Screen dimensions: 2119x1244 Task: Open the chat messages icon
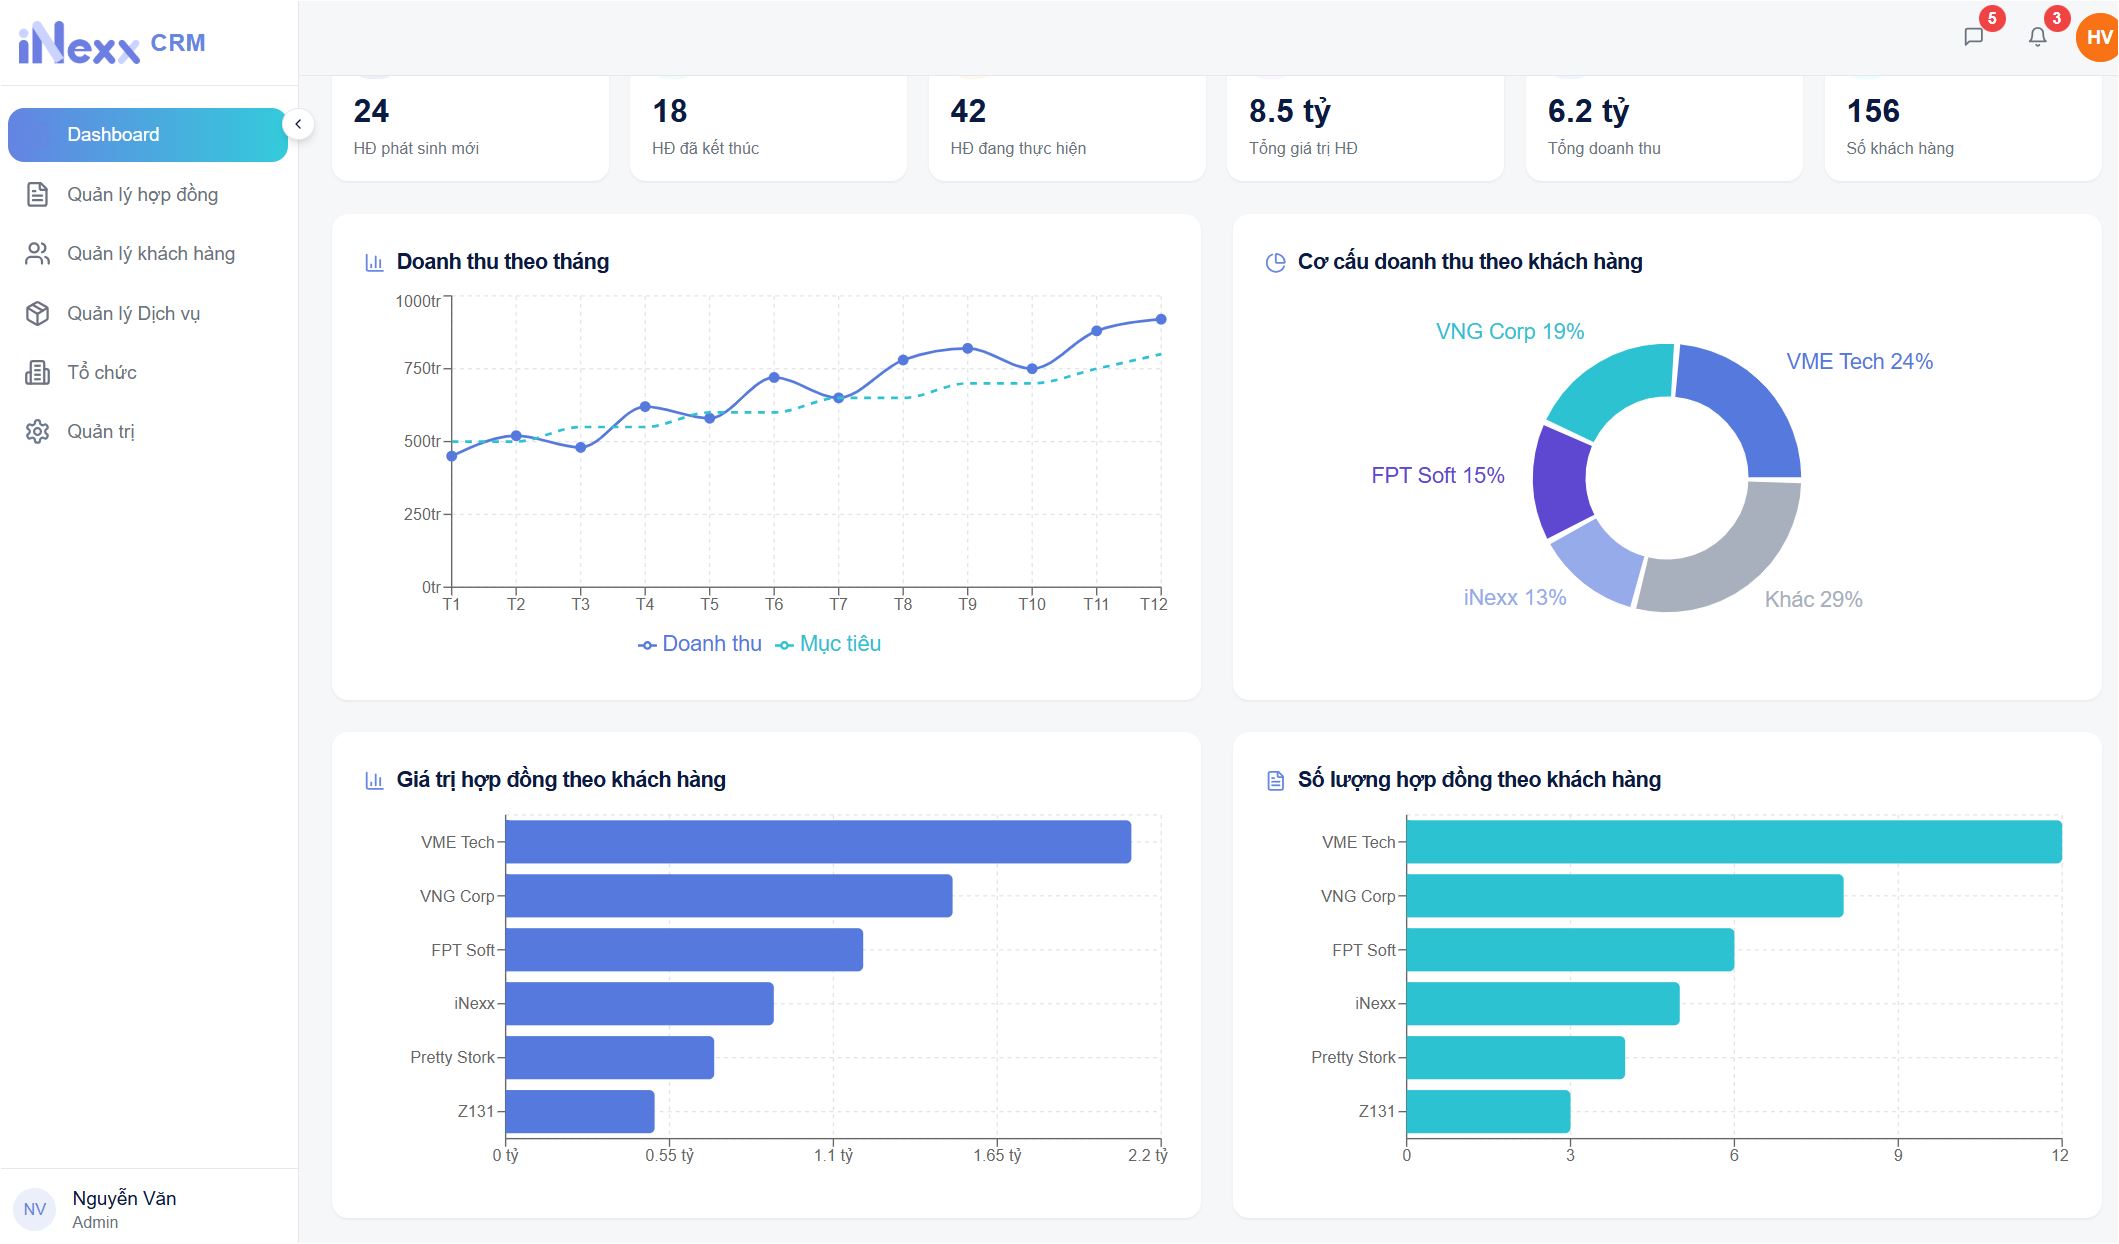pos(1973,37)
